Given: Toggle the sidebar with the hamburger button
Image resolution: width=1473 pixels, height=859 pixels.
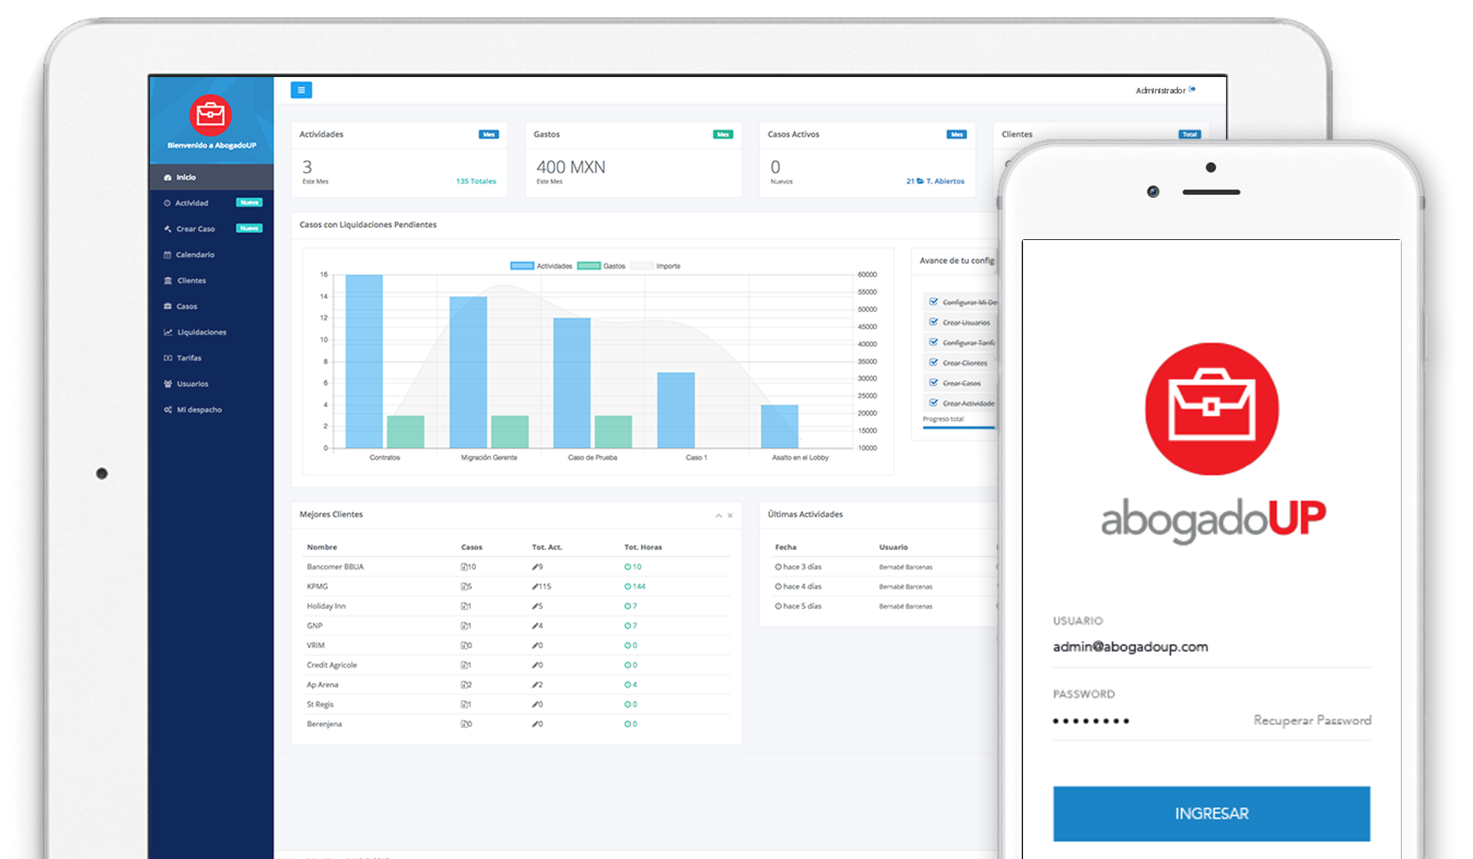Looking at the screenshot, I should tap(301, 90).
